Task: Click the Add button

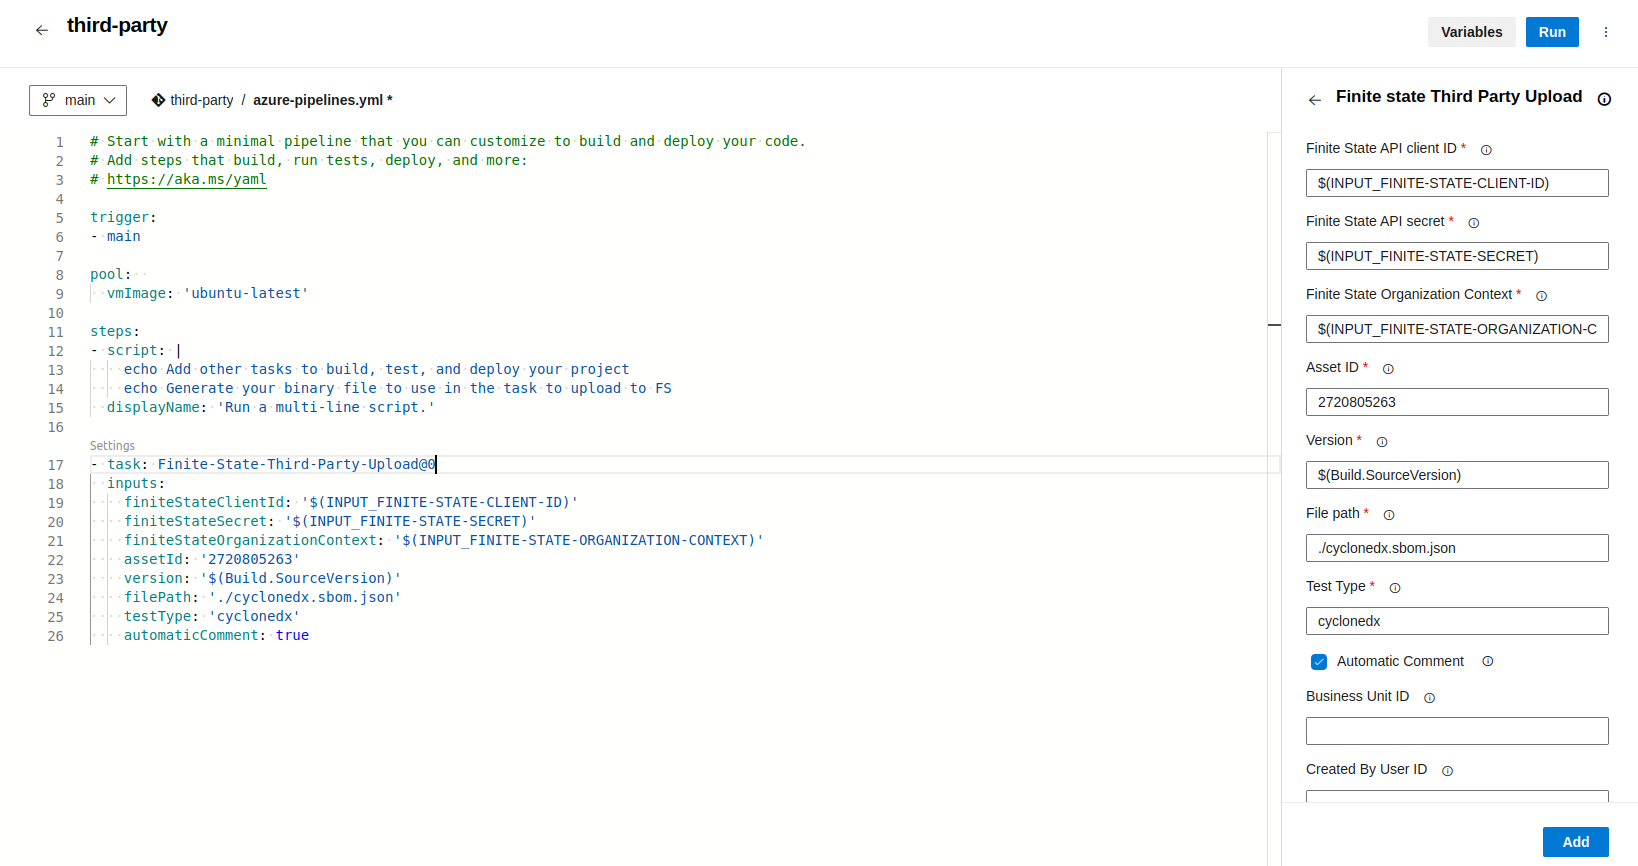Action: click(x=1575, y=842)
